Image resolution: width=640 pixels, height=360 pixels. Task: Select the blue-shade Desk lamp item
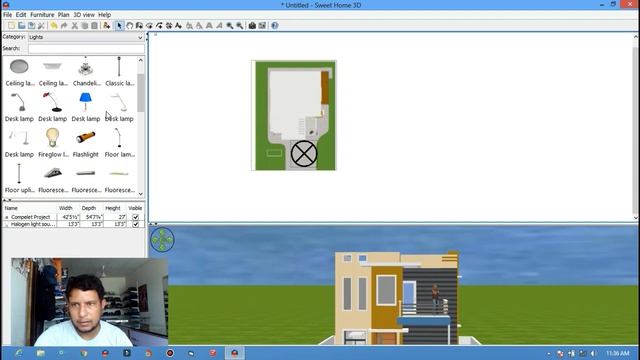tap(86, 107)
